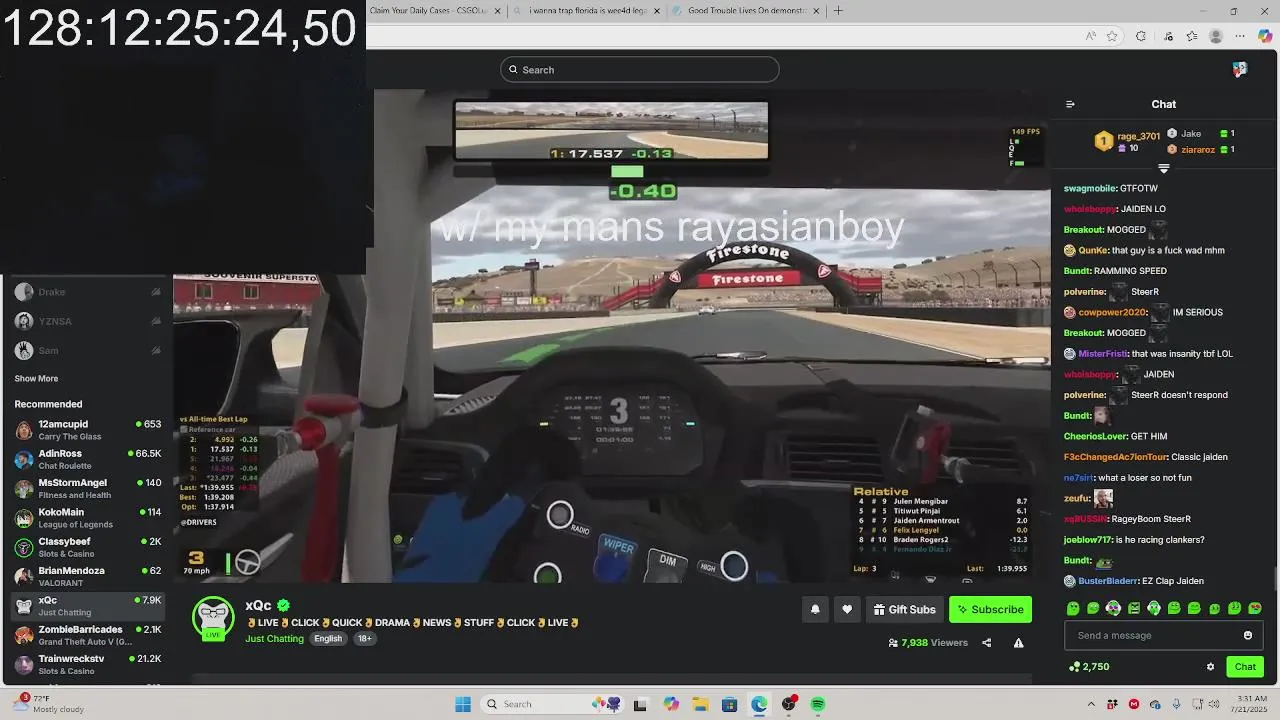Open 12amcupid recommended channel

(x=87, y=430)
